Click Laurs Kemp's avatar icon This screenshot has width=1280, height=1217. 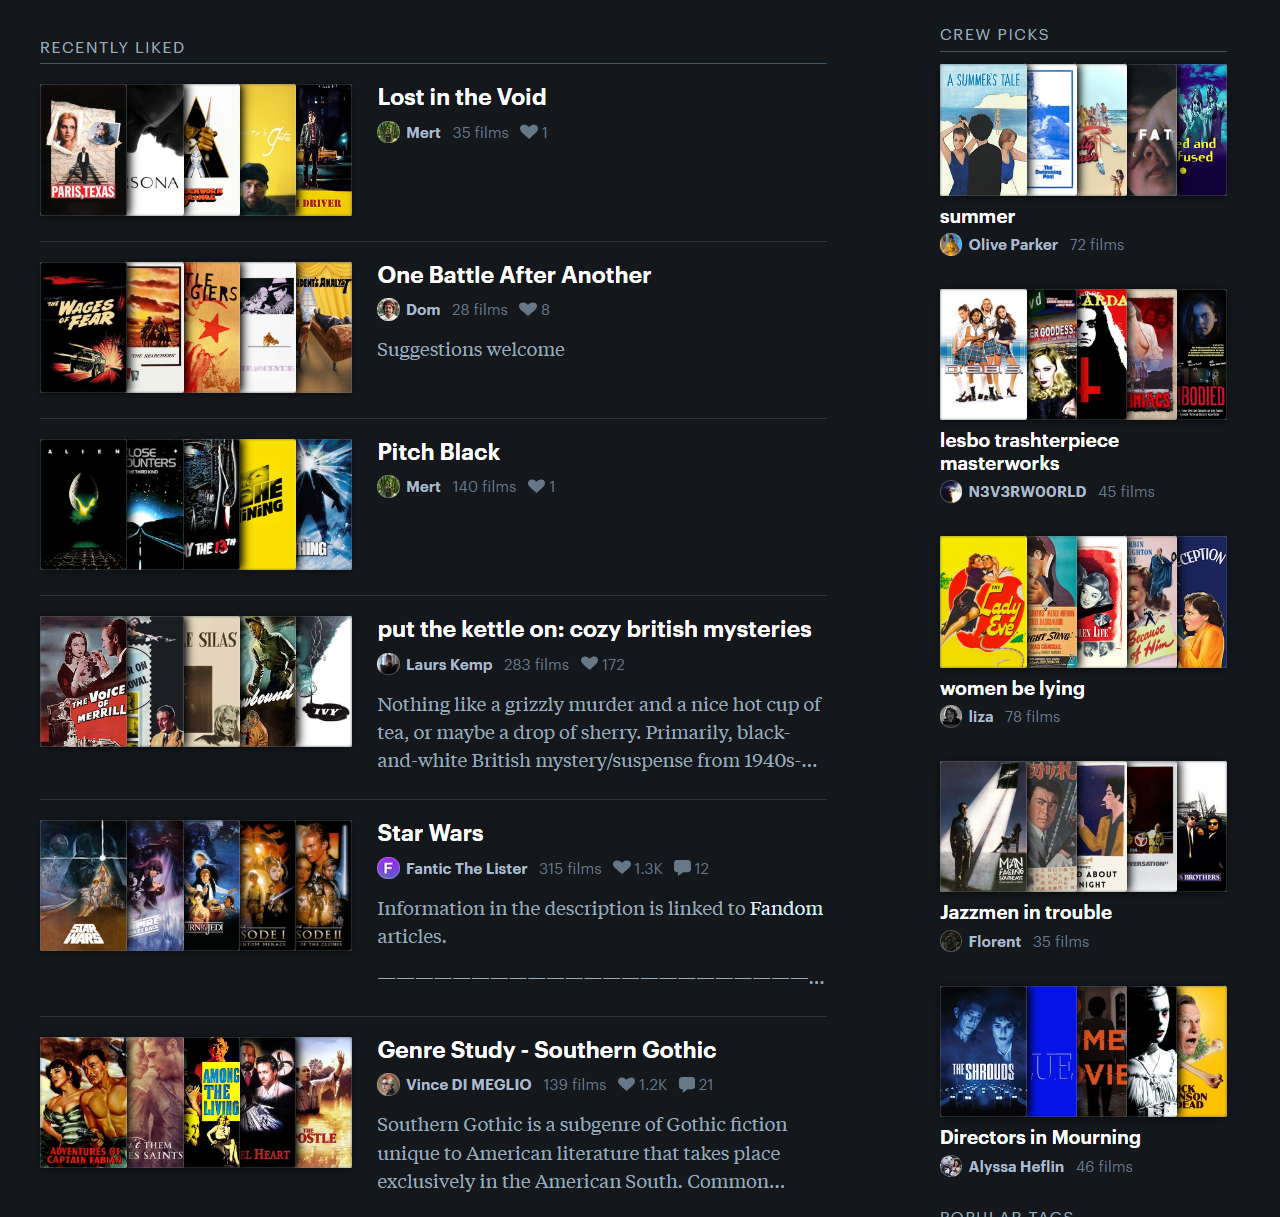[x=388, y=664]
